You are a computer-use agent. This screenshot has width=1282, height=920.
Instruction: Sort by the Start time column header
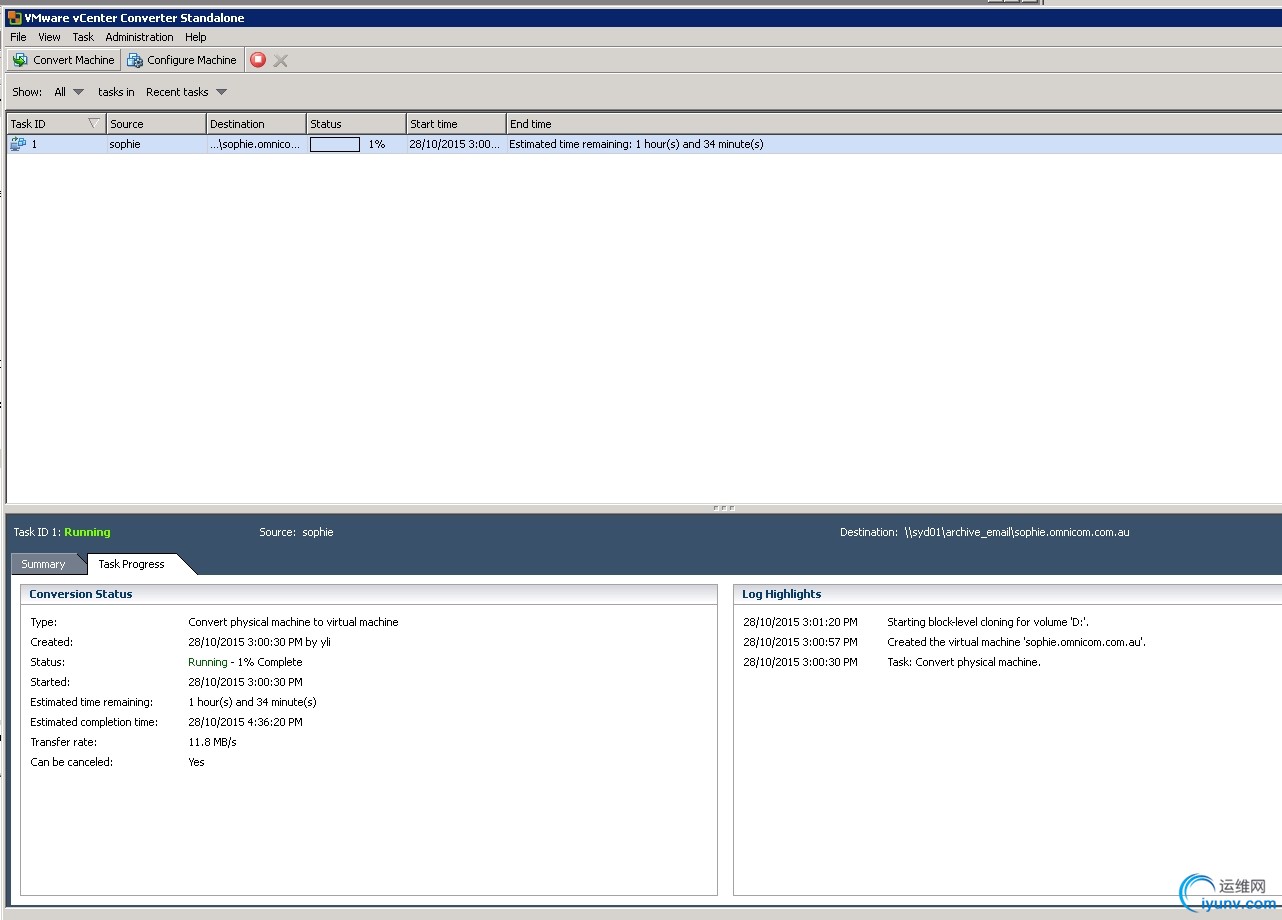[x=456, y=124]
